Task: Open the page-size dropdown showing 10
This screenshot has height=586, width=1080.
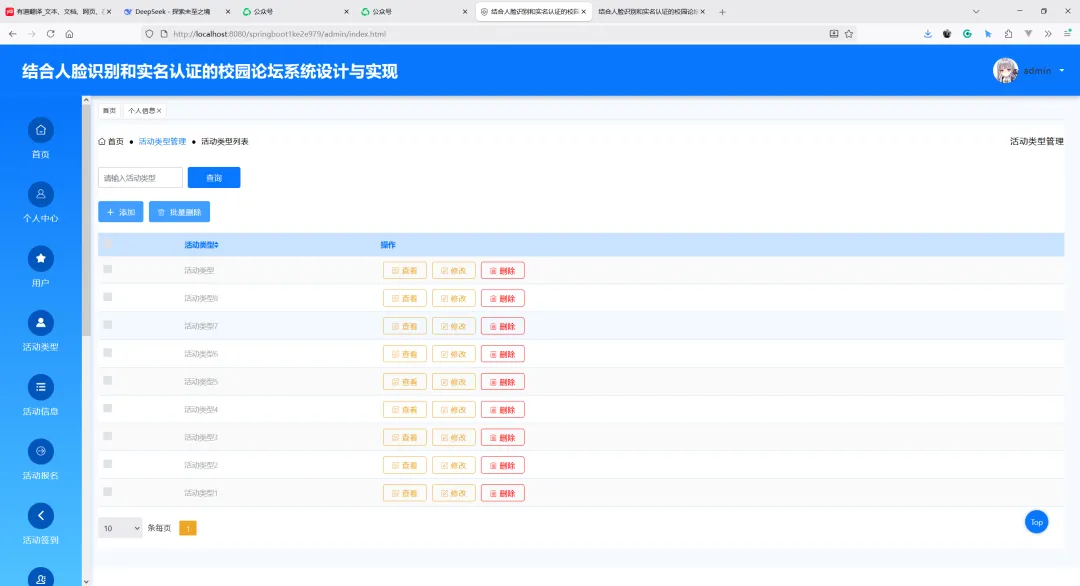Action: tap(121, 528)
